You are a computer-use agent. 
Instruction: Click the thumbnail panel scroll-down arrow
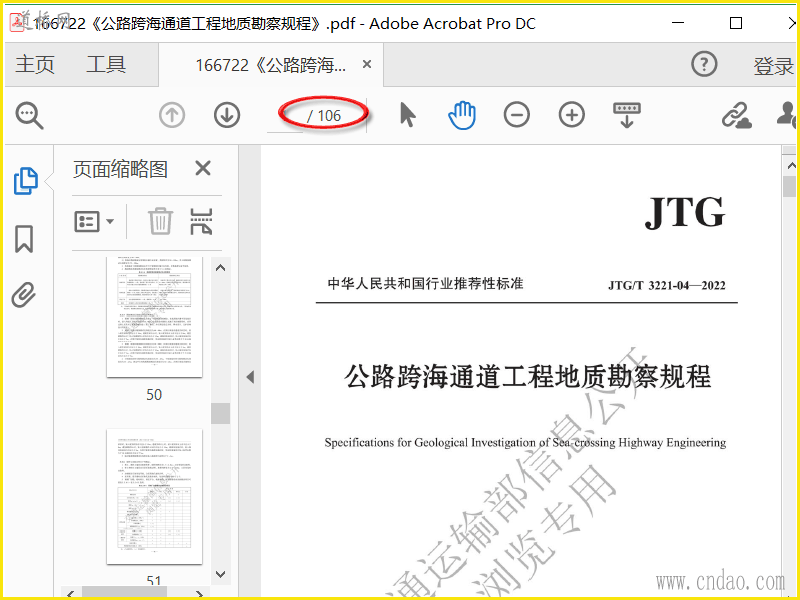[220, 574]
